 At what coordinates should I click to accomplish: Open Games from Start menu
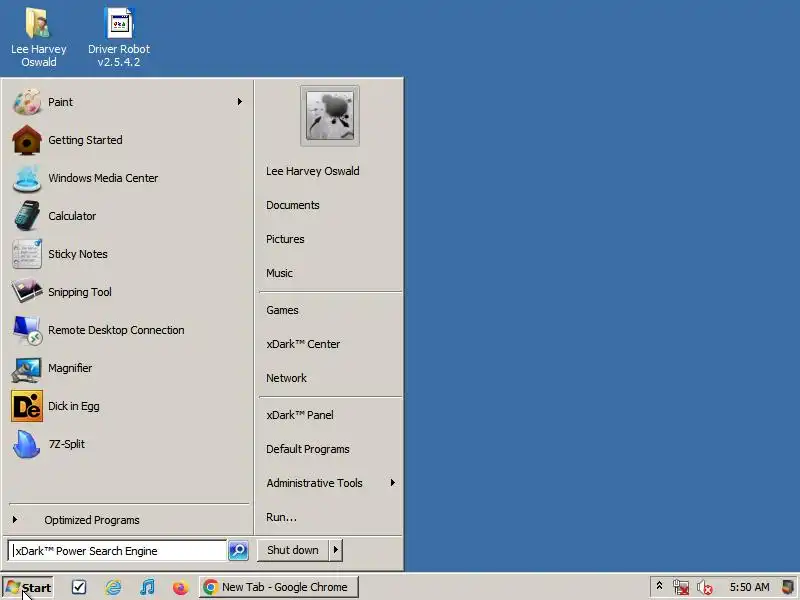282,310
